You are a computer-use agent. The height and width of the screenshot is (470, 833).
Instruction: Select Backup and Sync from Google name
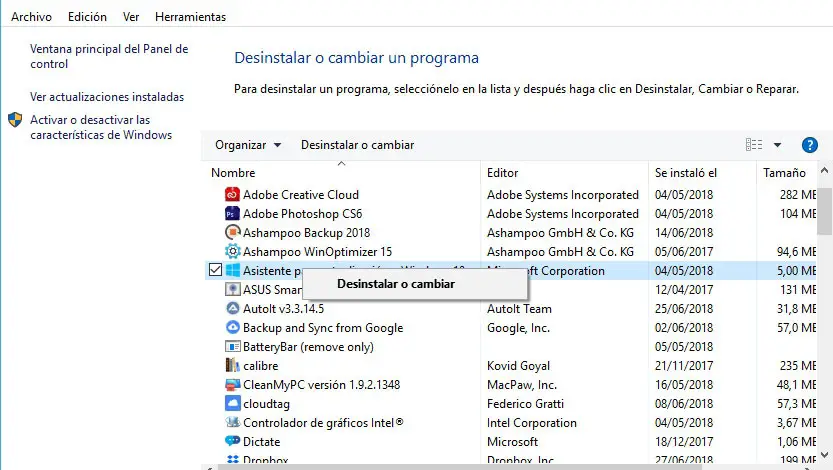click(x=323, y=328)
